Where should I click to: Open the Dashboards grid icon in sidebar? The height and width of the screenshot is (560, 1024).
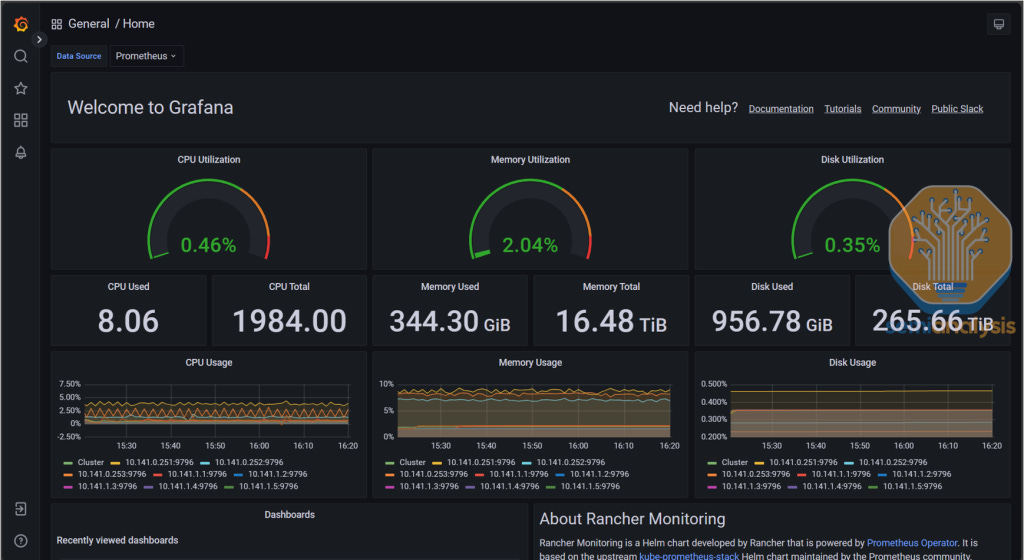coord(21,120)
